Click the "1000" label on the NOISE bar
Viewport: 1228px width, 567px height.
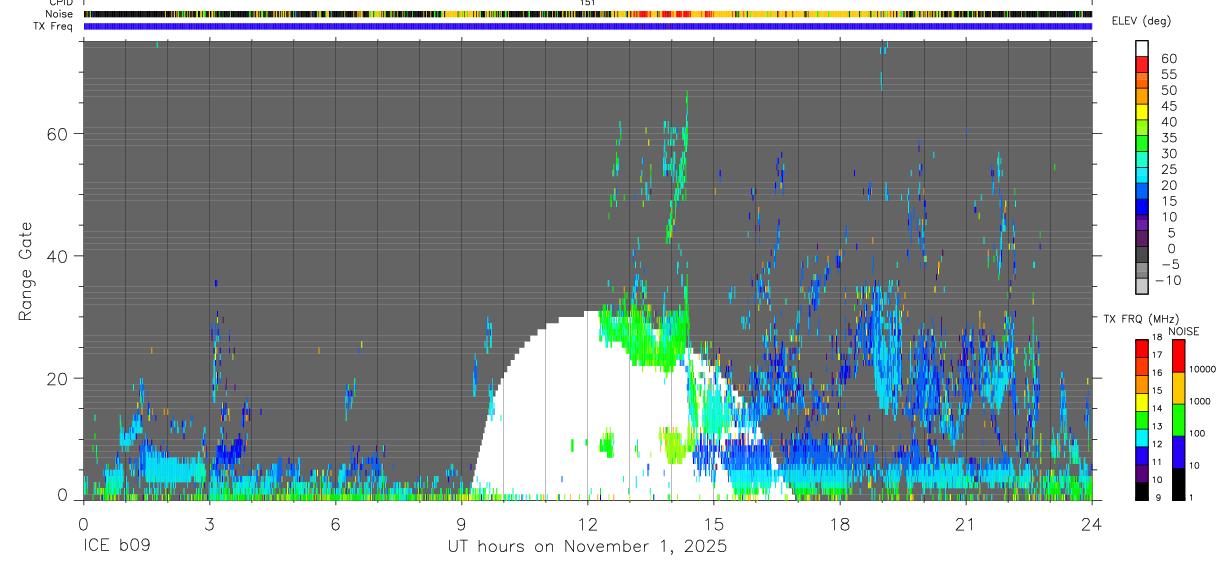[1202, 401]
